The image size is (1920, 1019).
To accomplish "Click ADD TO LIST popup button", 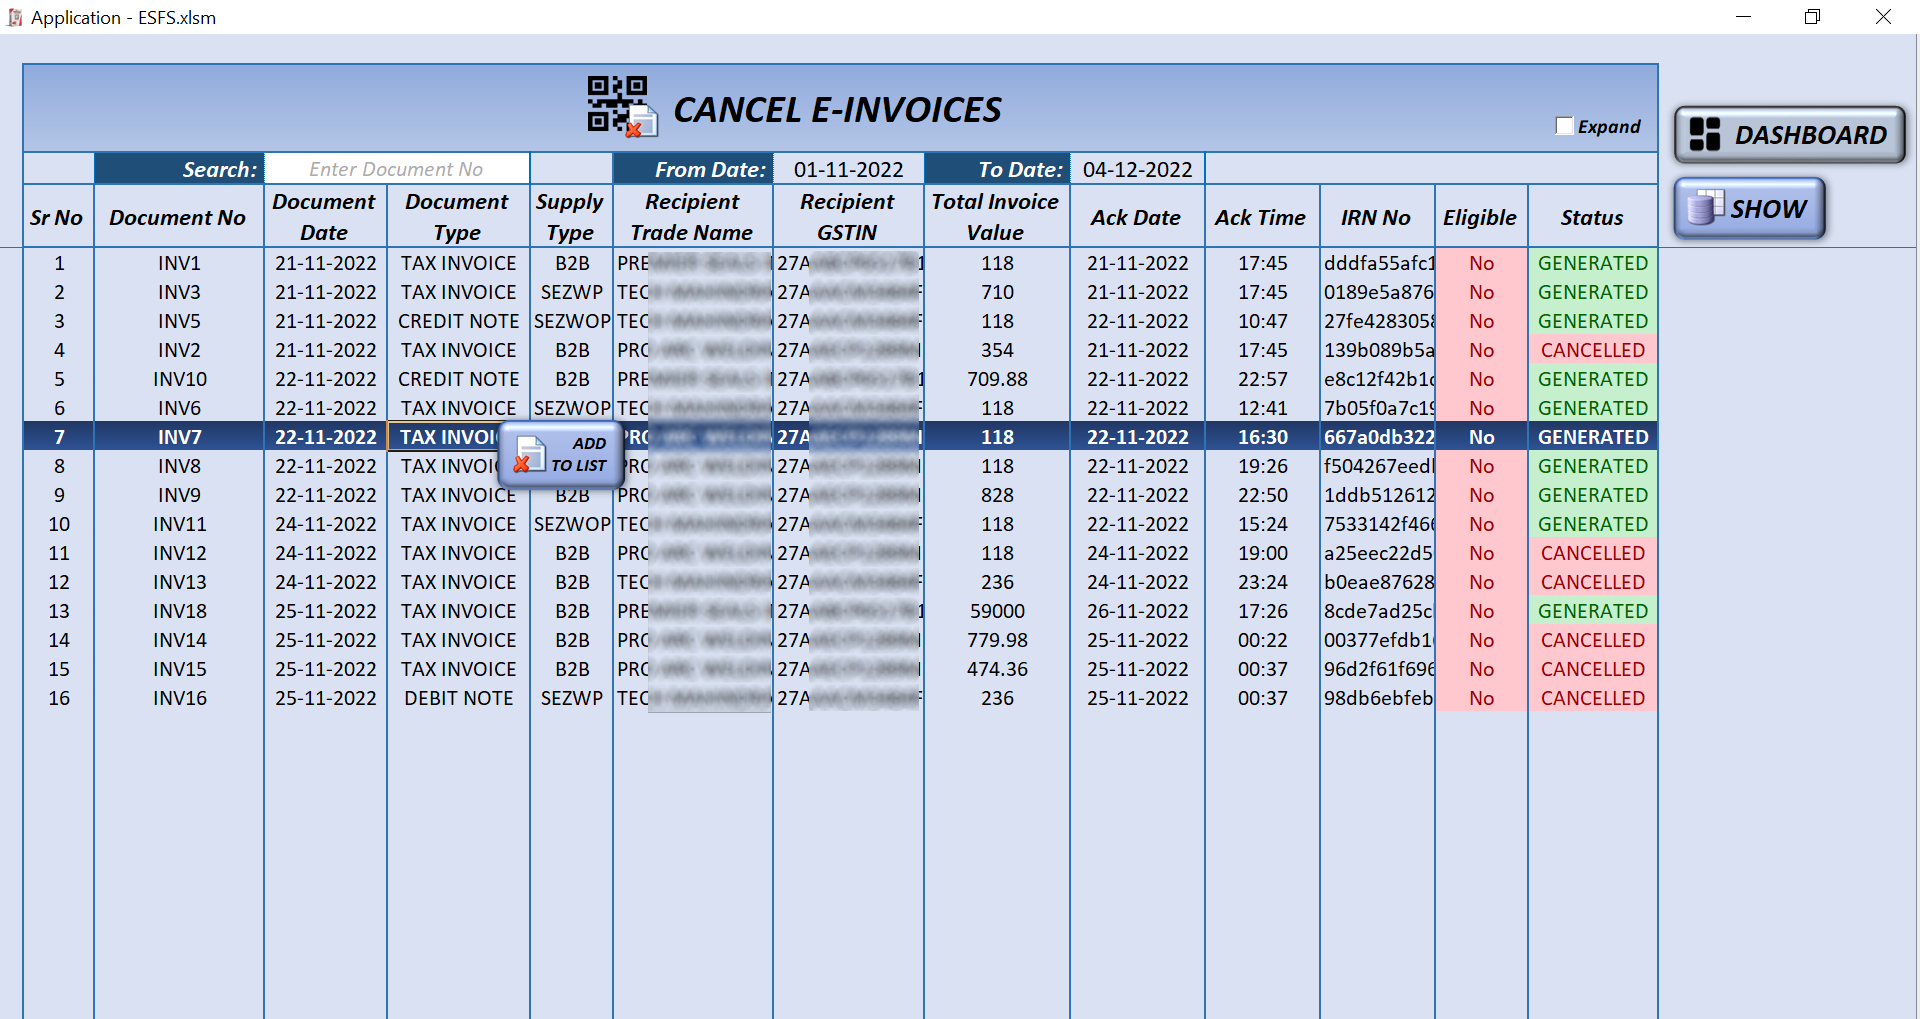I will tap(562, 454).
